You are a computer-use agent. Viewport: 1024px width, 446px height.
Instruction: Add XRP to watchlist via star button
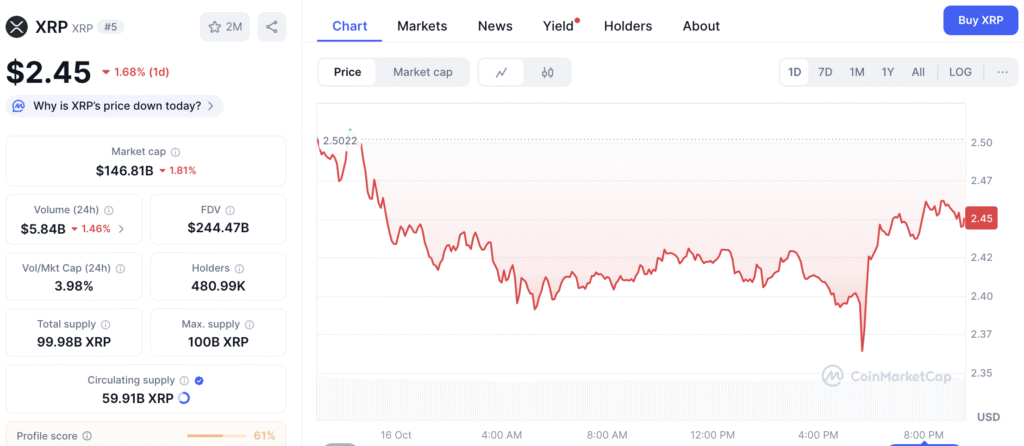[225, 27]
